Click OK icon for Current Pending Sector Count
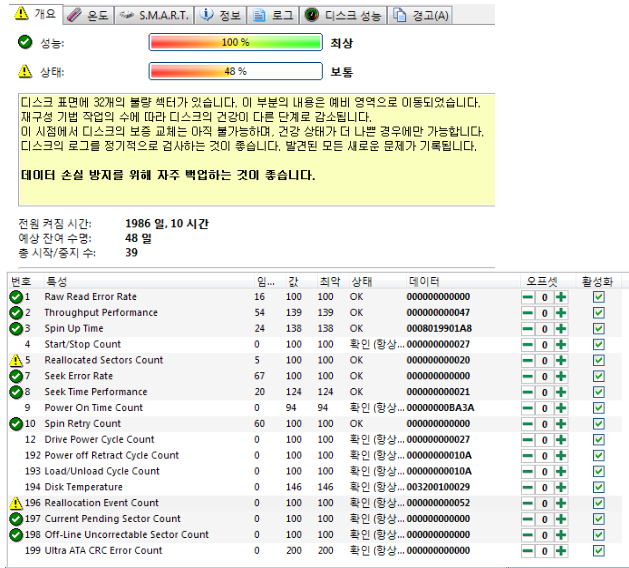The height and width of the screenshot is (568, 629). (16, 519)
